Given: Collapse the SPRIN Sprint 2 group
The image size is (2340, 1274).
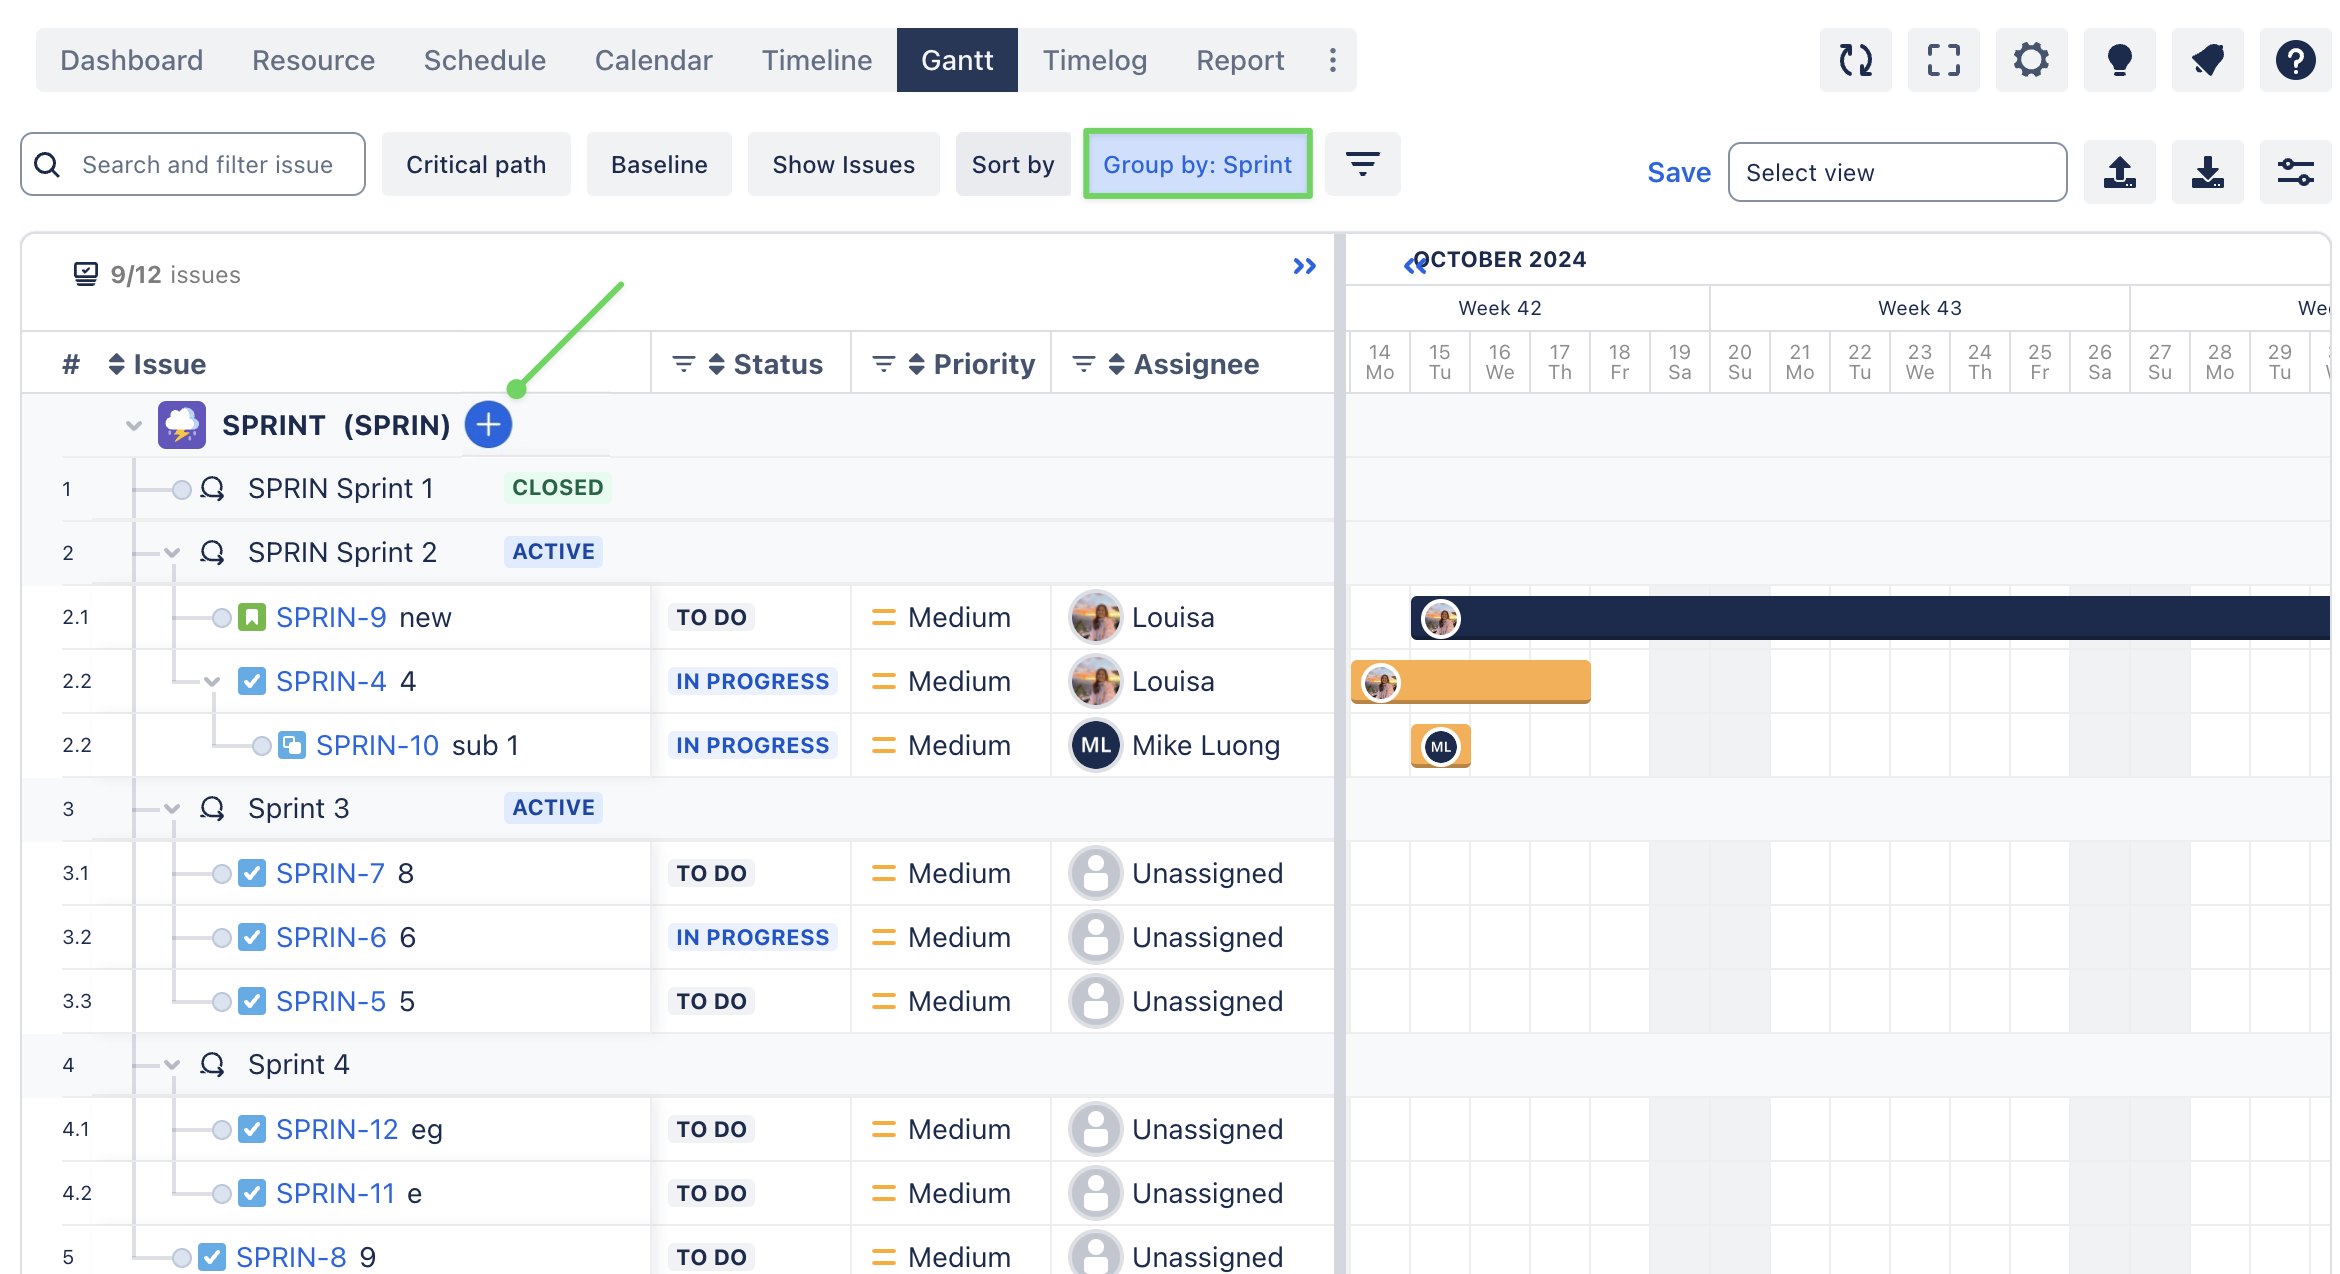Looking at the screenshot, I should pos(172,552).
